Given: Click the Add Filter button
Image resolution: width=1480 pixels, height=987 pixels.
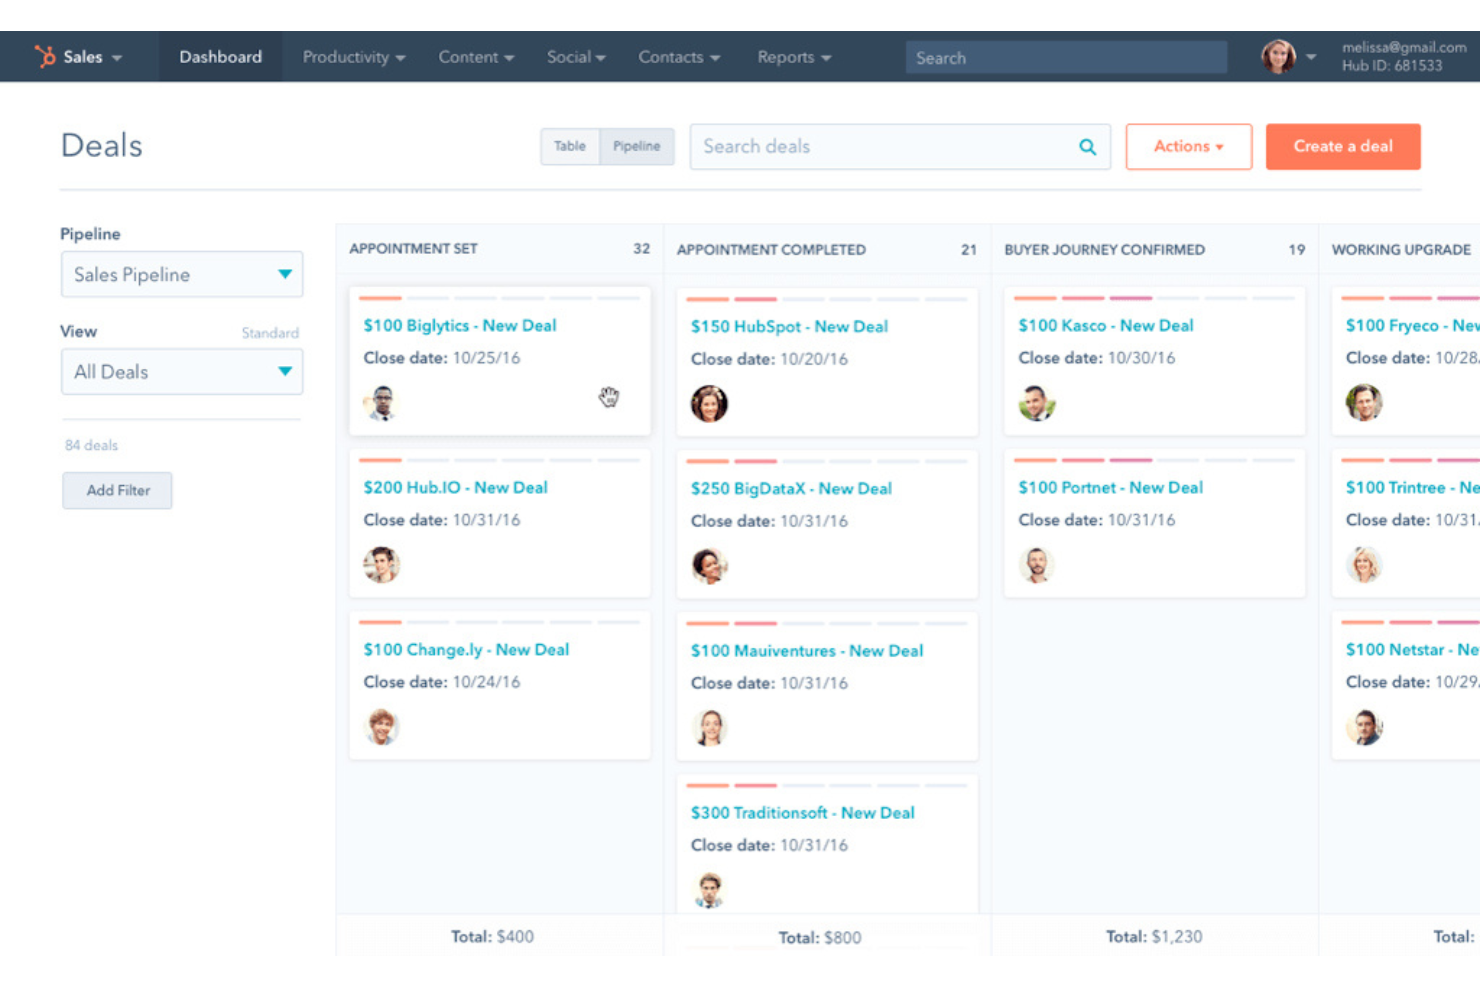Looking at the screenshot, I should [117, 490].
